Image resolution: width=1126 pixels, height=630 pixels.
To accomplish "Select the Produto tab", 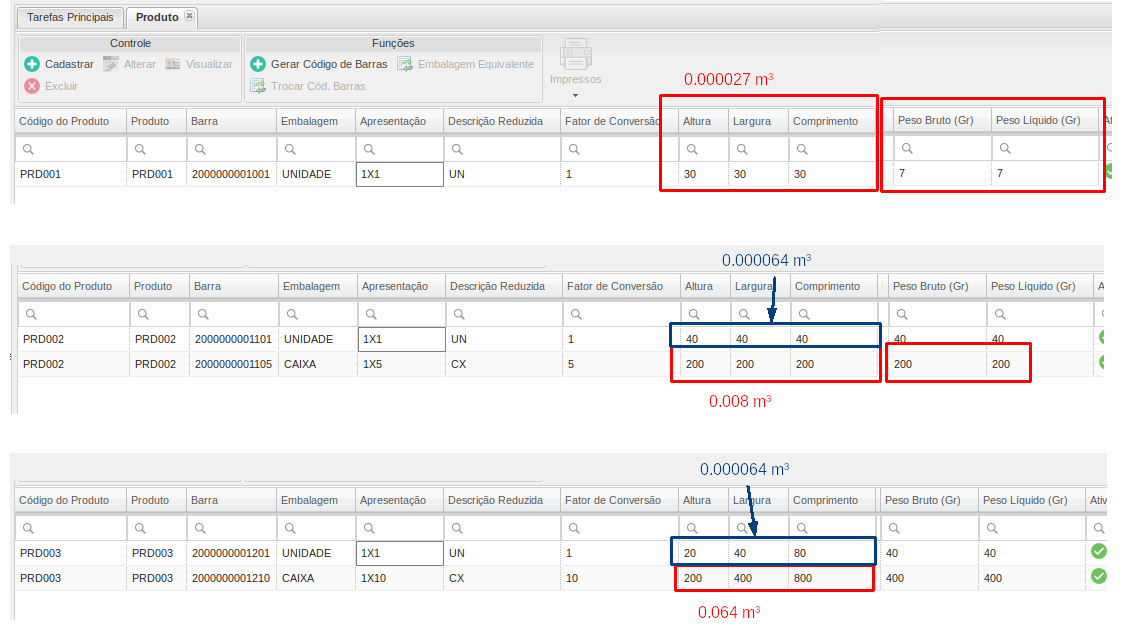I will [157, 17].
